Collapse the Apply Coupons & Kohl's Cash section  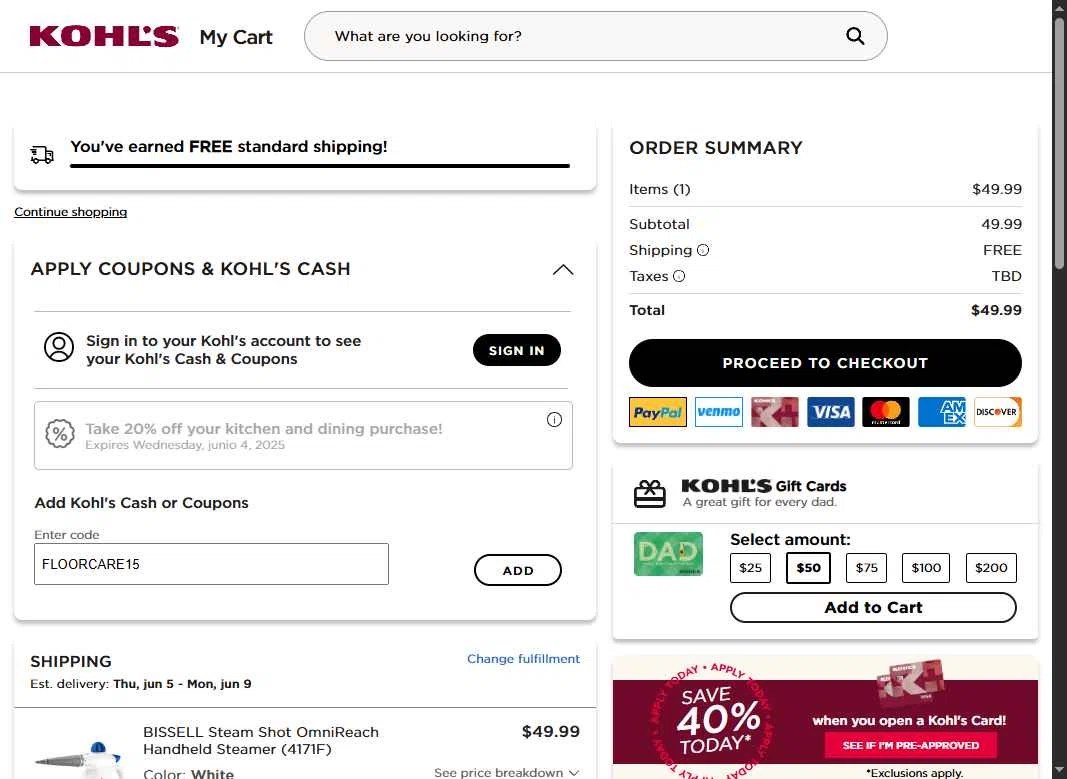coord(563,270)
